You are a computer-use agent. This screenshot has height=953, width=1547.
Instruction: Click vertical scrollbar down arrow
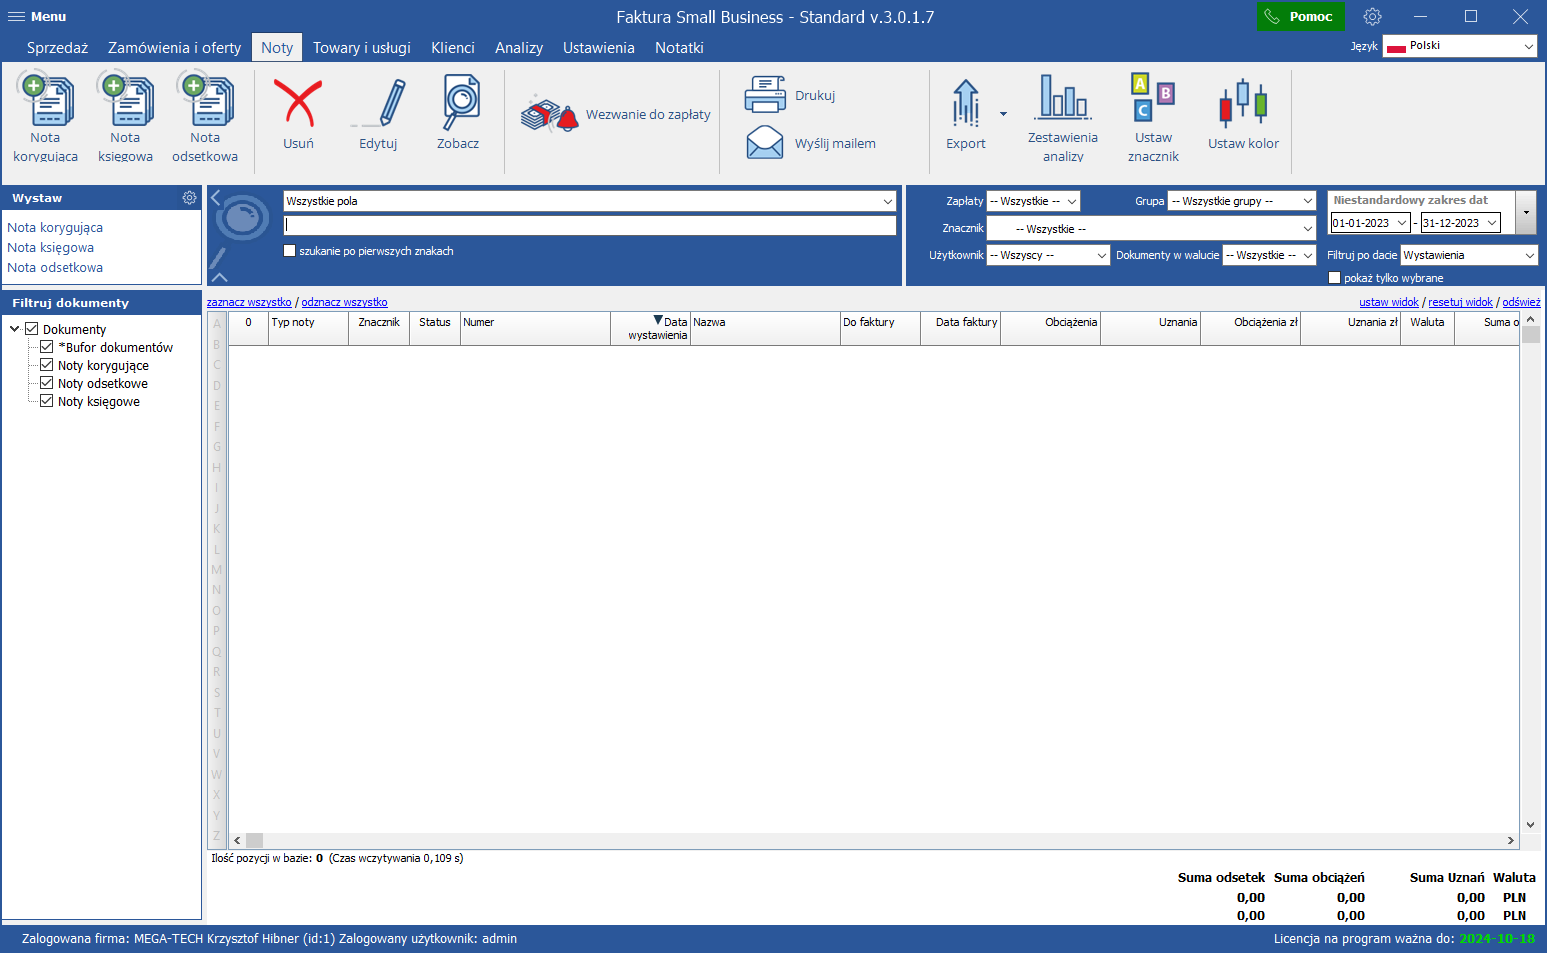(1530, 825)
